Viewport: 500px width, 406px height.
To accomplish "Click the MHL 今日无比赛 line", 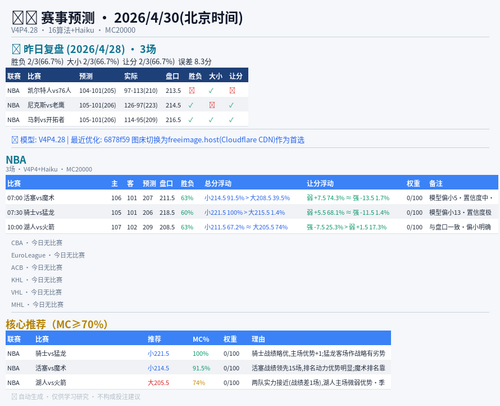I will (x=37, y=305).
